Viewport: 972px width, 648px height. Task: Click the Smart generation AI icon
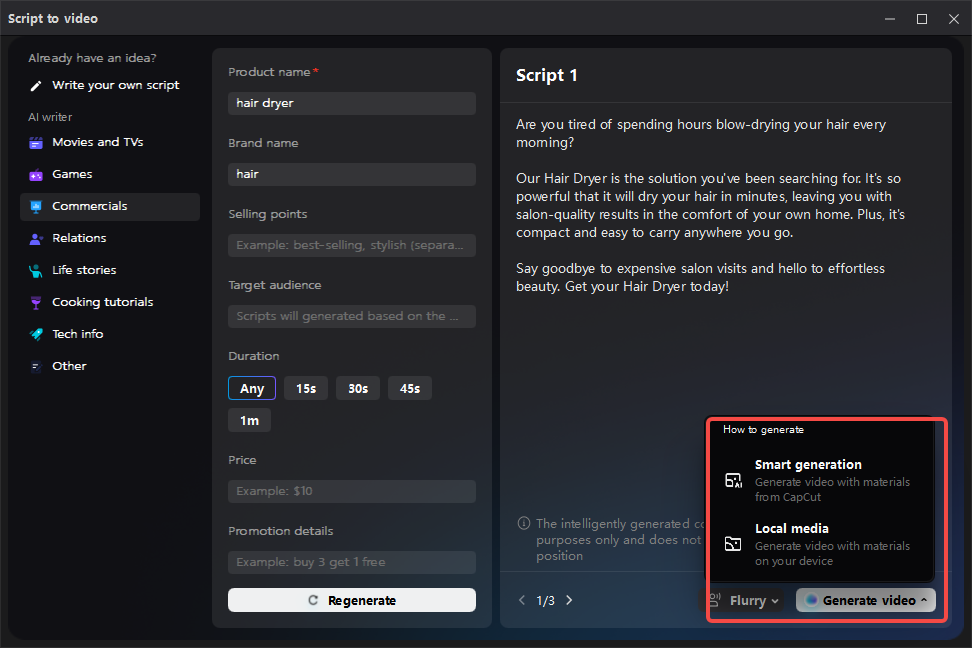coord(733,481)
